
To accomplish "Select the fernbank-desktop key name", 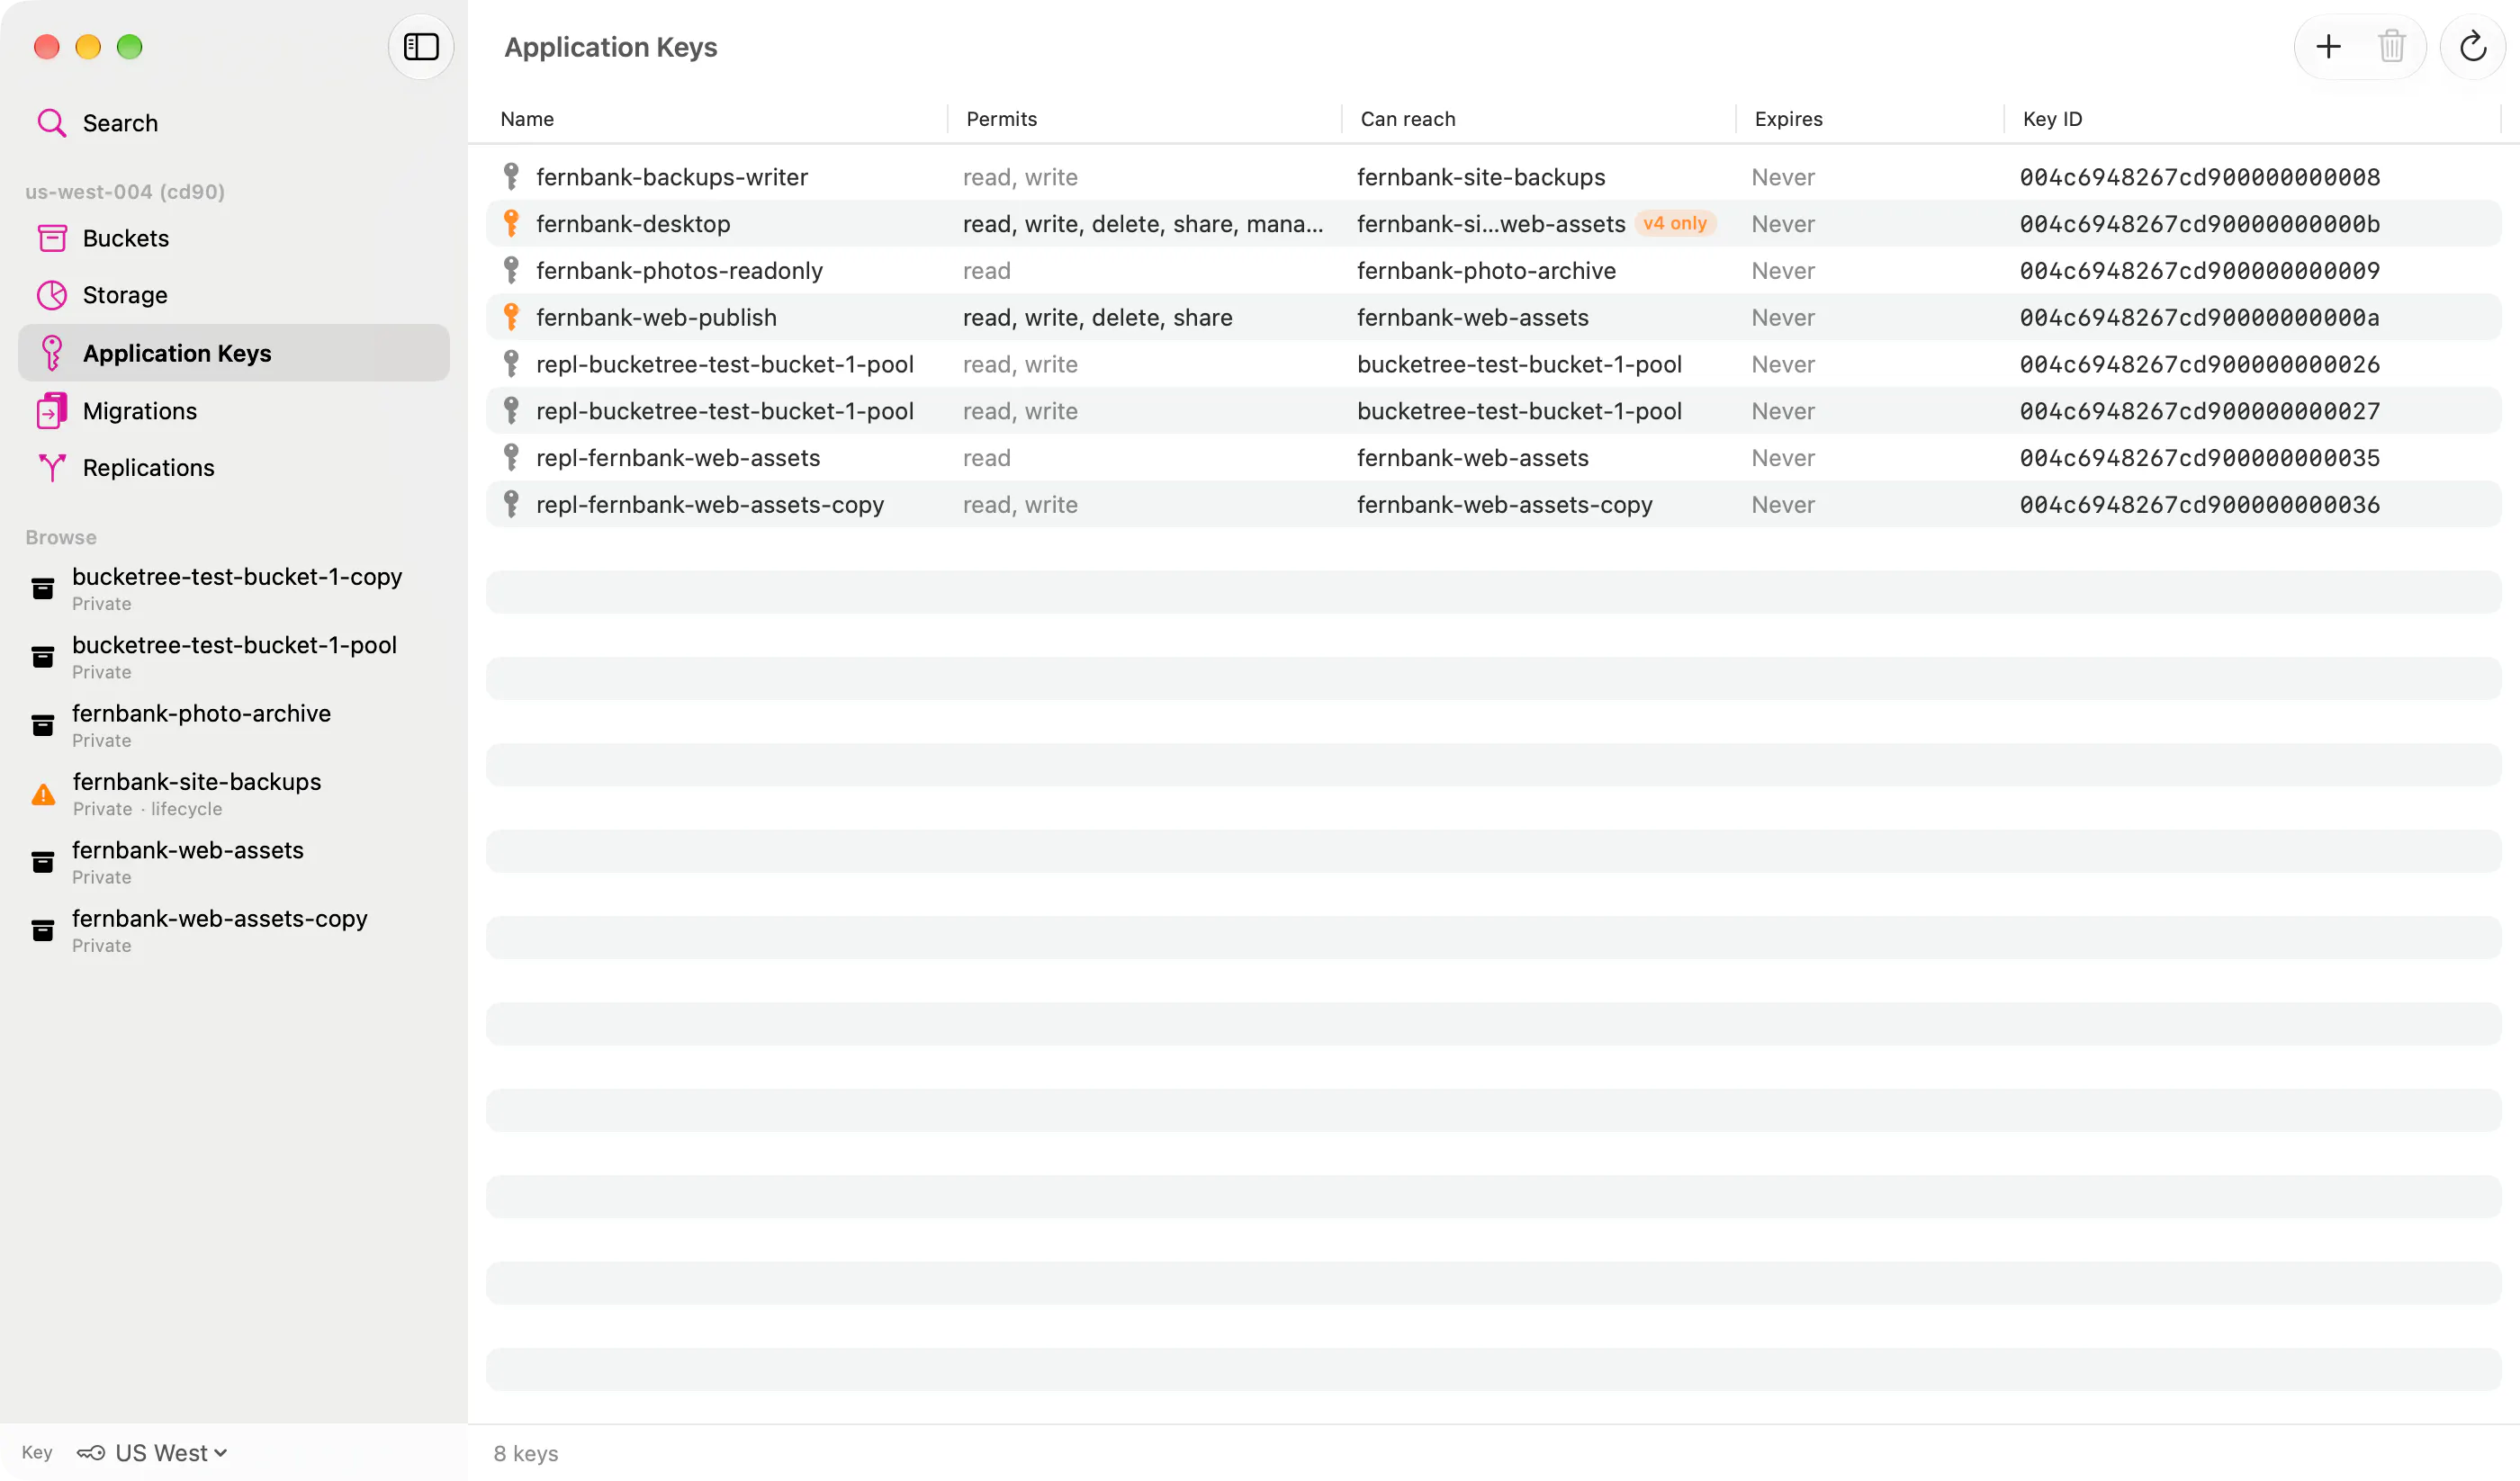I will (x=633, y=224).
